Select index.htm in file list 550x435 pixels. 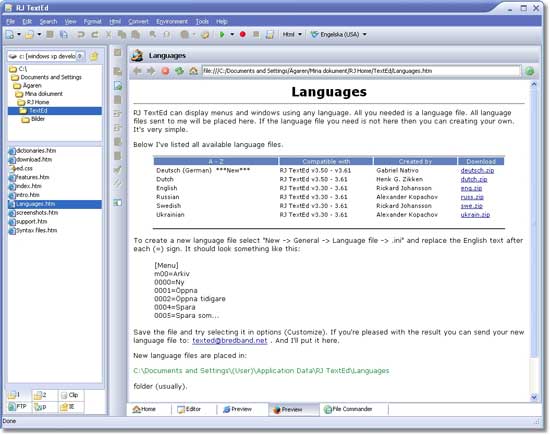click(29, 186)
